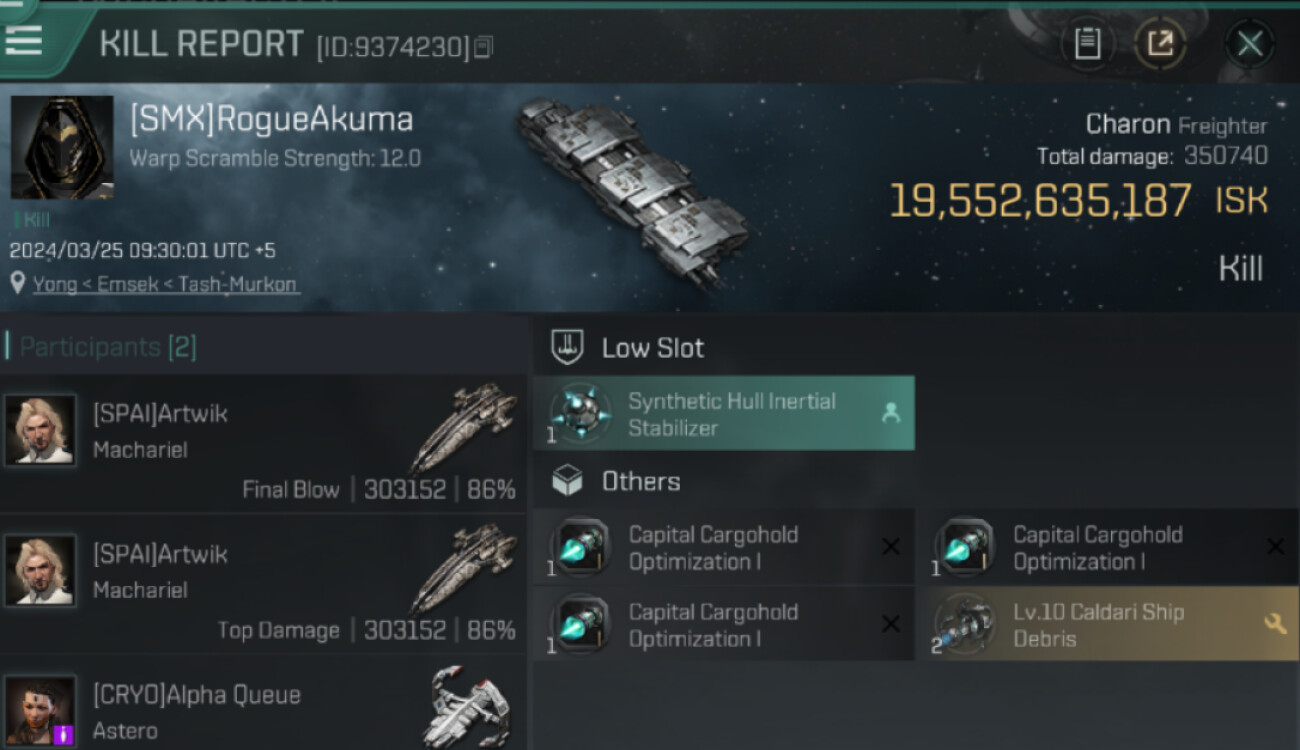This screenshot has height=750, width=1300.
Task: Copy the kill report ID
Action: tap(484, 47)
